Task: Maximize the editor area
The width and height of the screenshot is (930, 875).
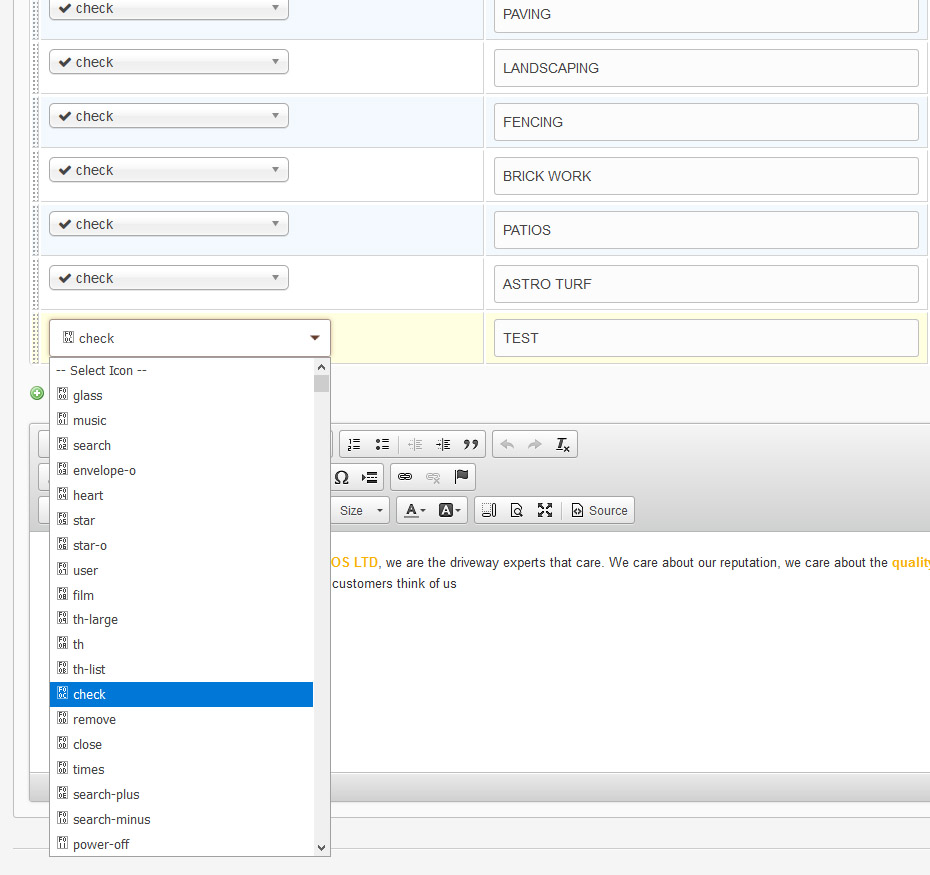Action: tap(544, 510)
